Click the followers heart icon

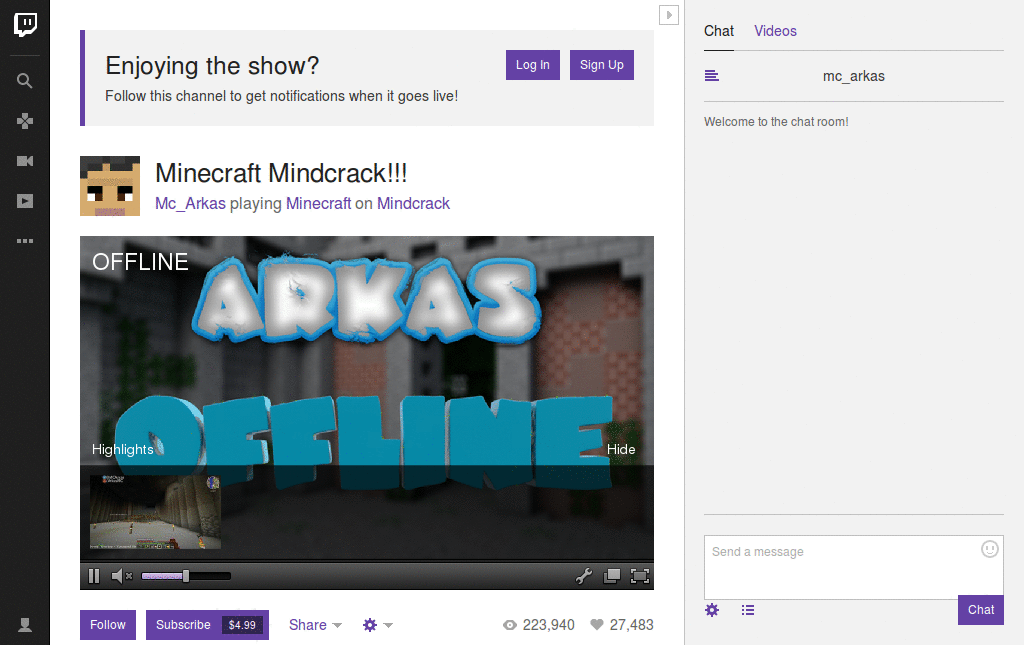[x=596, y=625]
